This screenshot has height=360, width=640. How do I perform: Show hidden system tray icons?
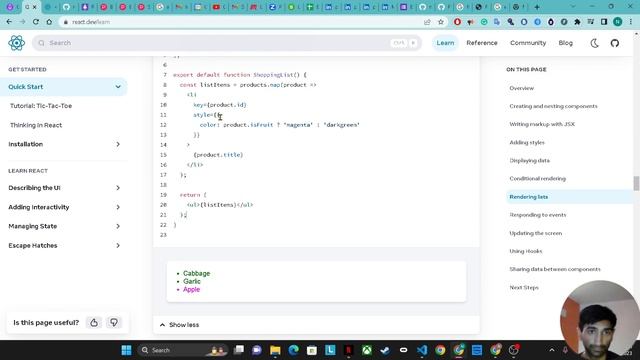tap(552, 350)
